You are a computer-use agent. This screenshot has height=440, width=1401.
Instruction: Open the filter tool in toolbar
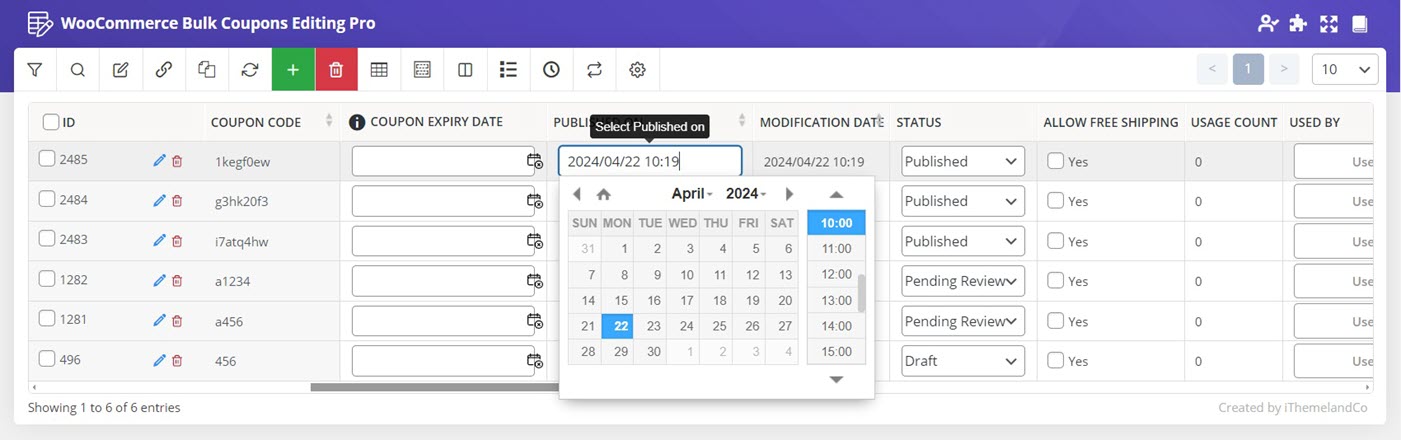[35, 70]
